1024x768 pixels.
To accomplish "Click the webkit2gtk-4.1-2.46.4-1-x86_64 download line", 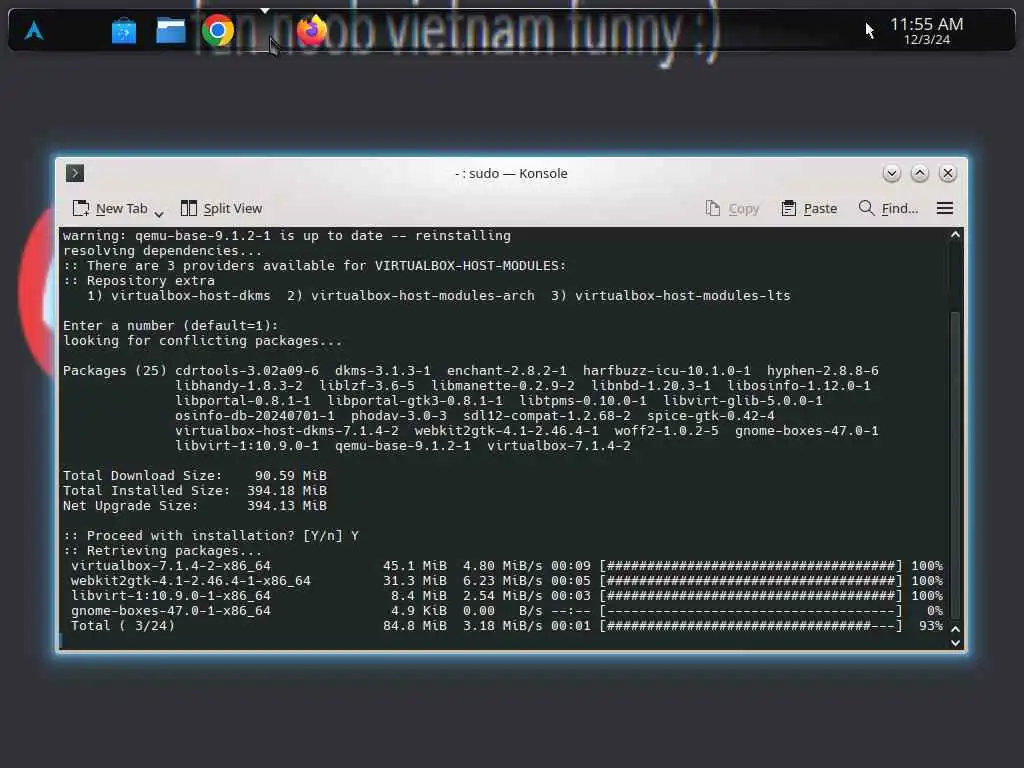I will pyautogui.click(x=507, y=581).
